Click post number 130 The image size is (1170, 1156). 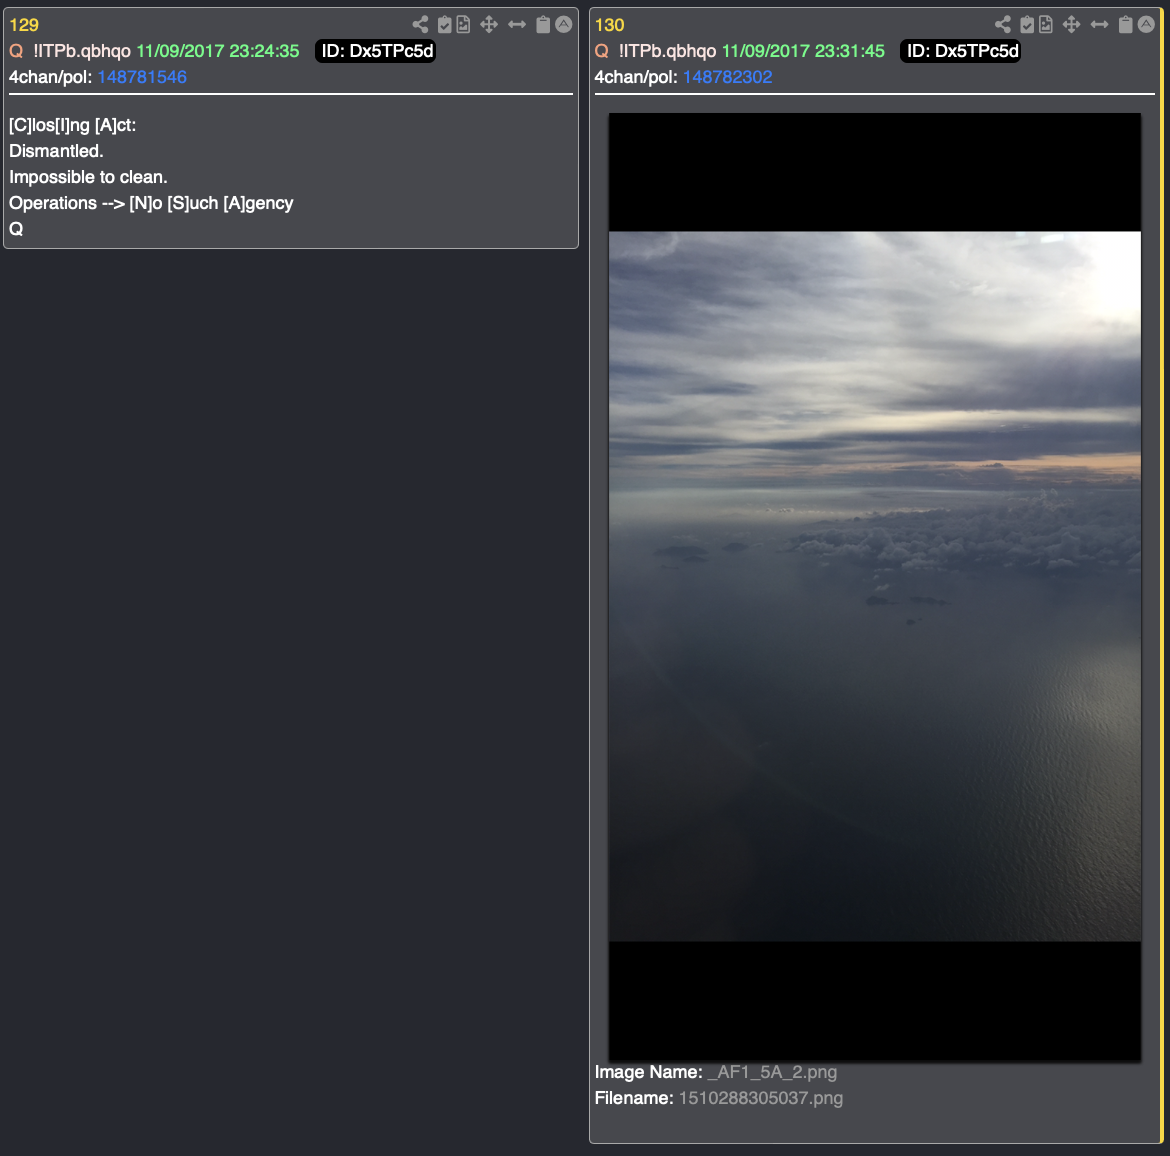(610, 25)
